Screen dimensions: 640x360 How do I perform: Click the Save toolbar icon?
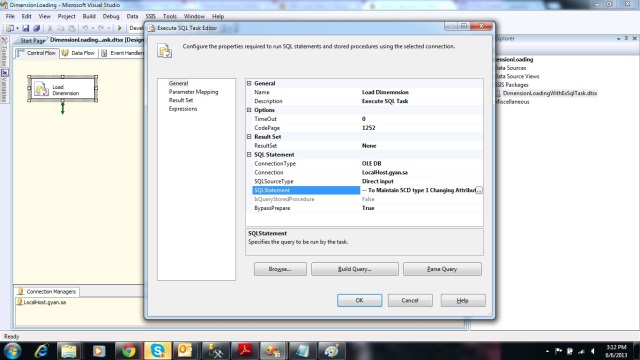pyautogui.click(x=26, y=28)
